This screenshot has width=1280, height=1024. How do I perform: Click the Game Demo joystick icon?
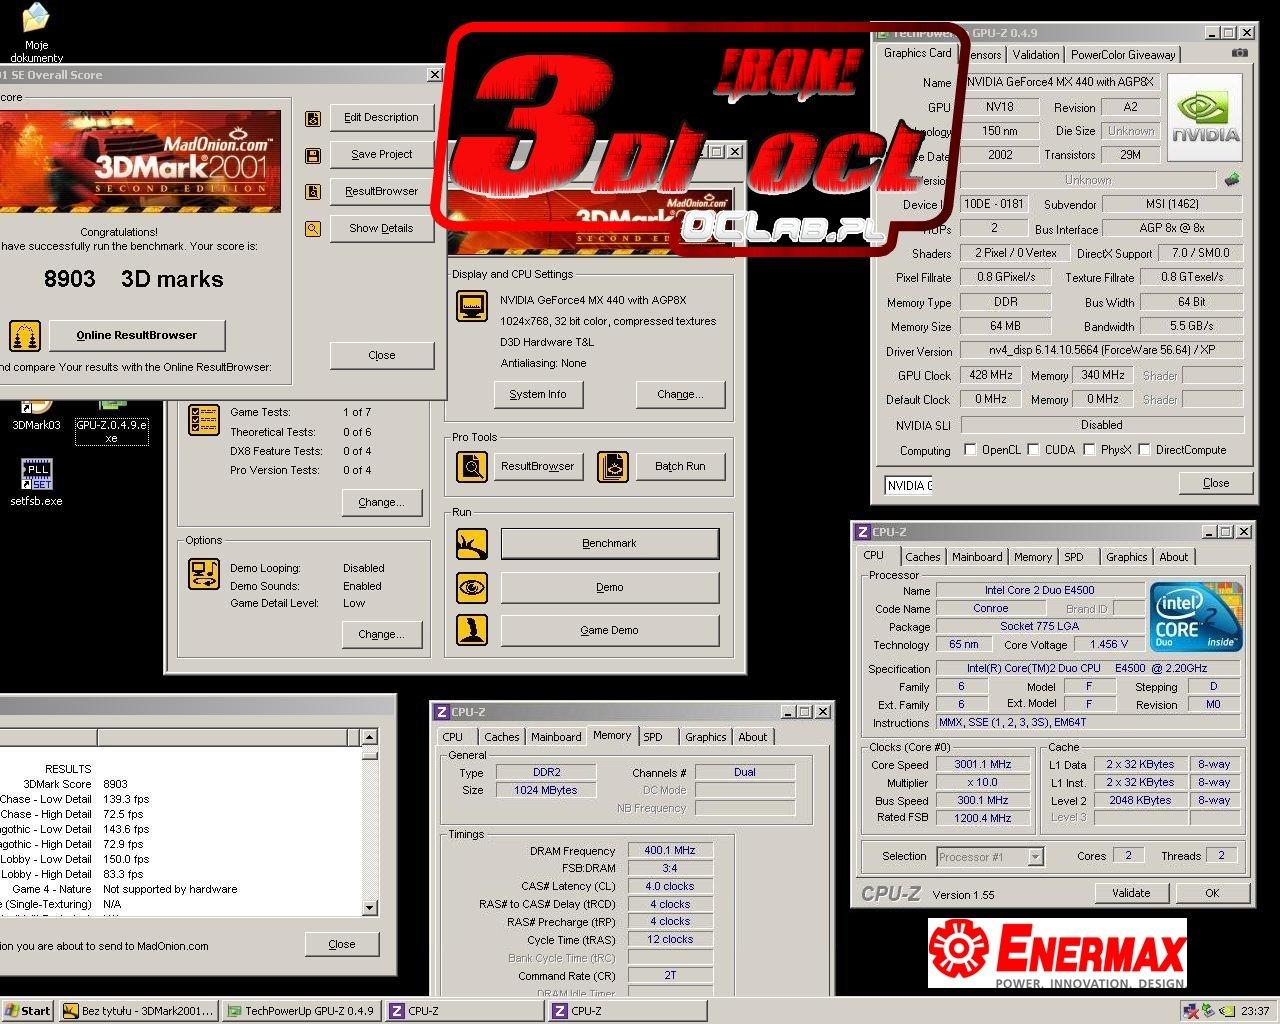[472, 630]
